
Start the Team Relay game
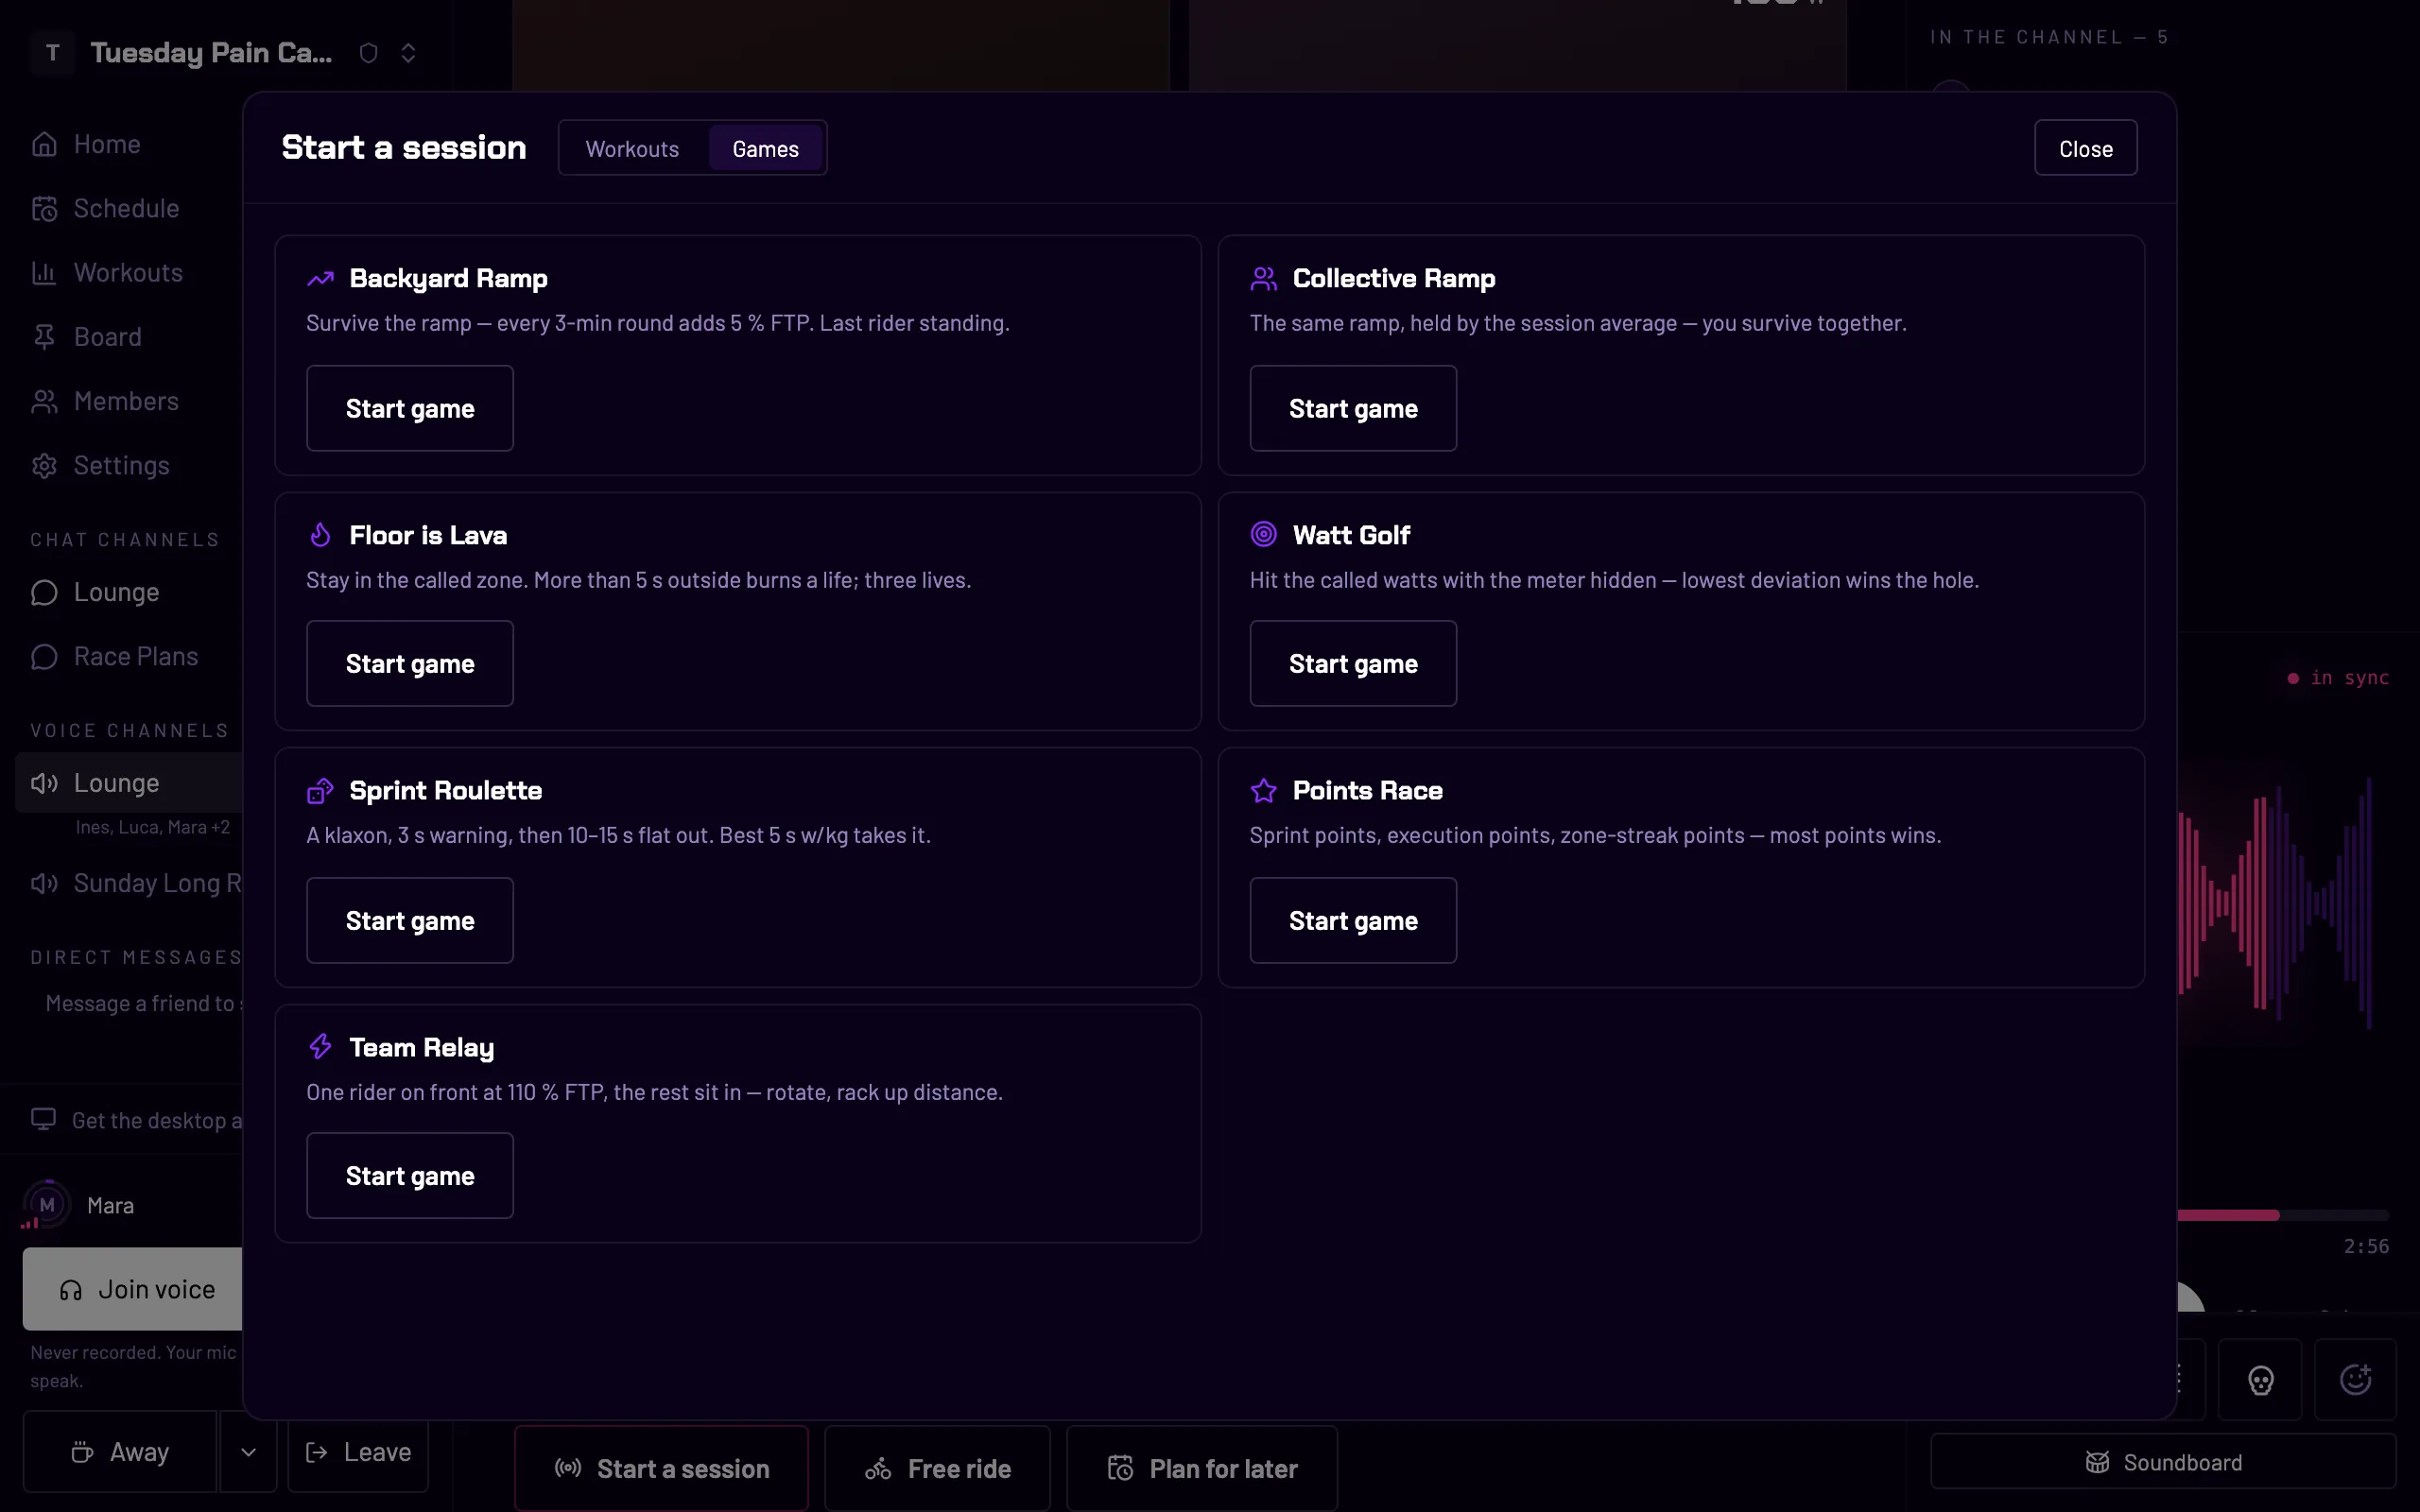410,1176
